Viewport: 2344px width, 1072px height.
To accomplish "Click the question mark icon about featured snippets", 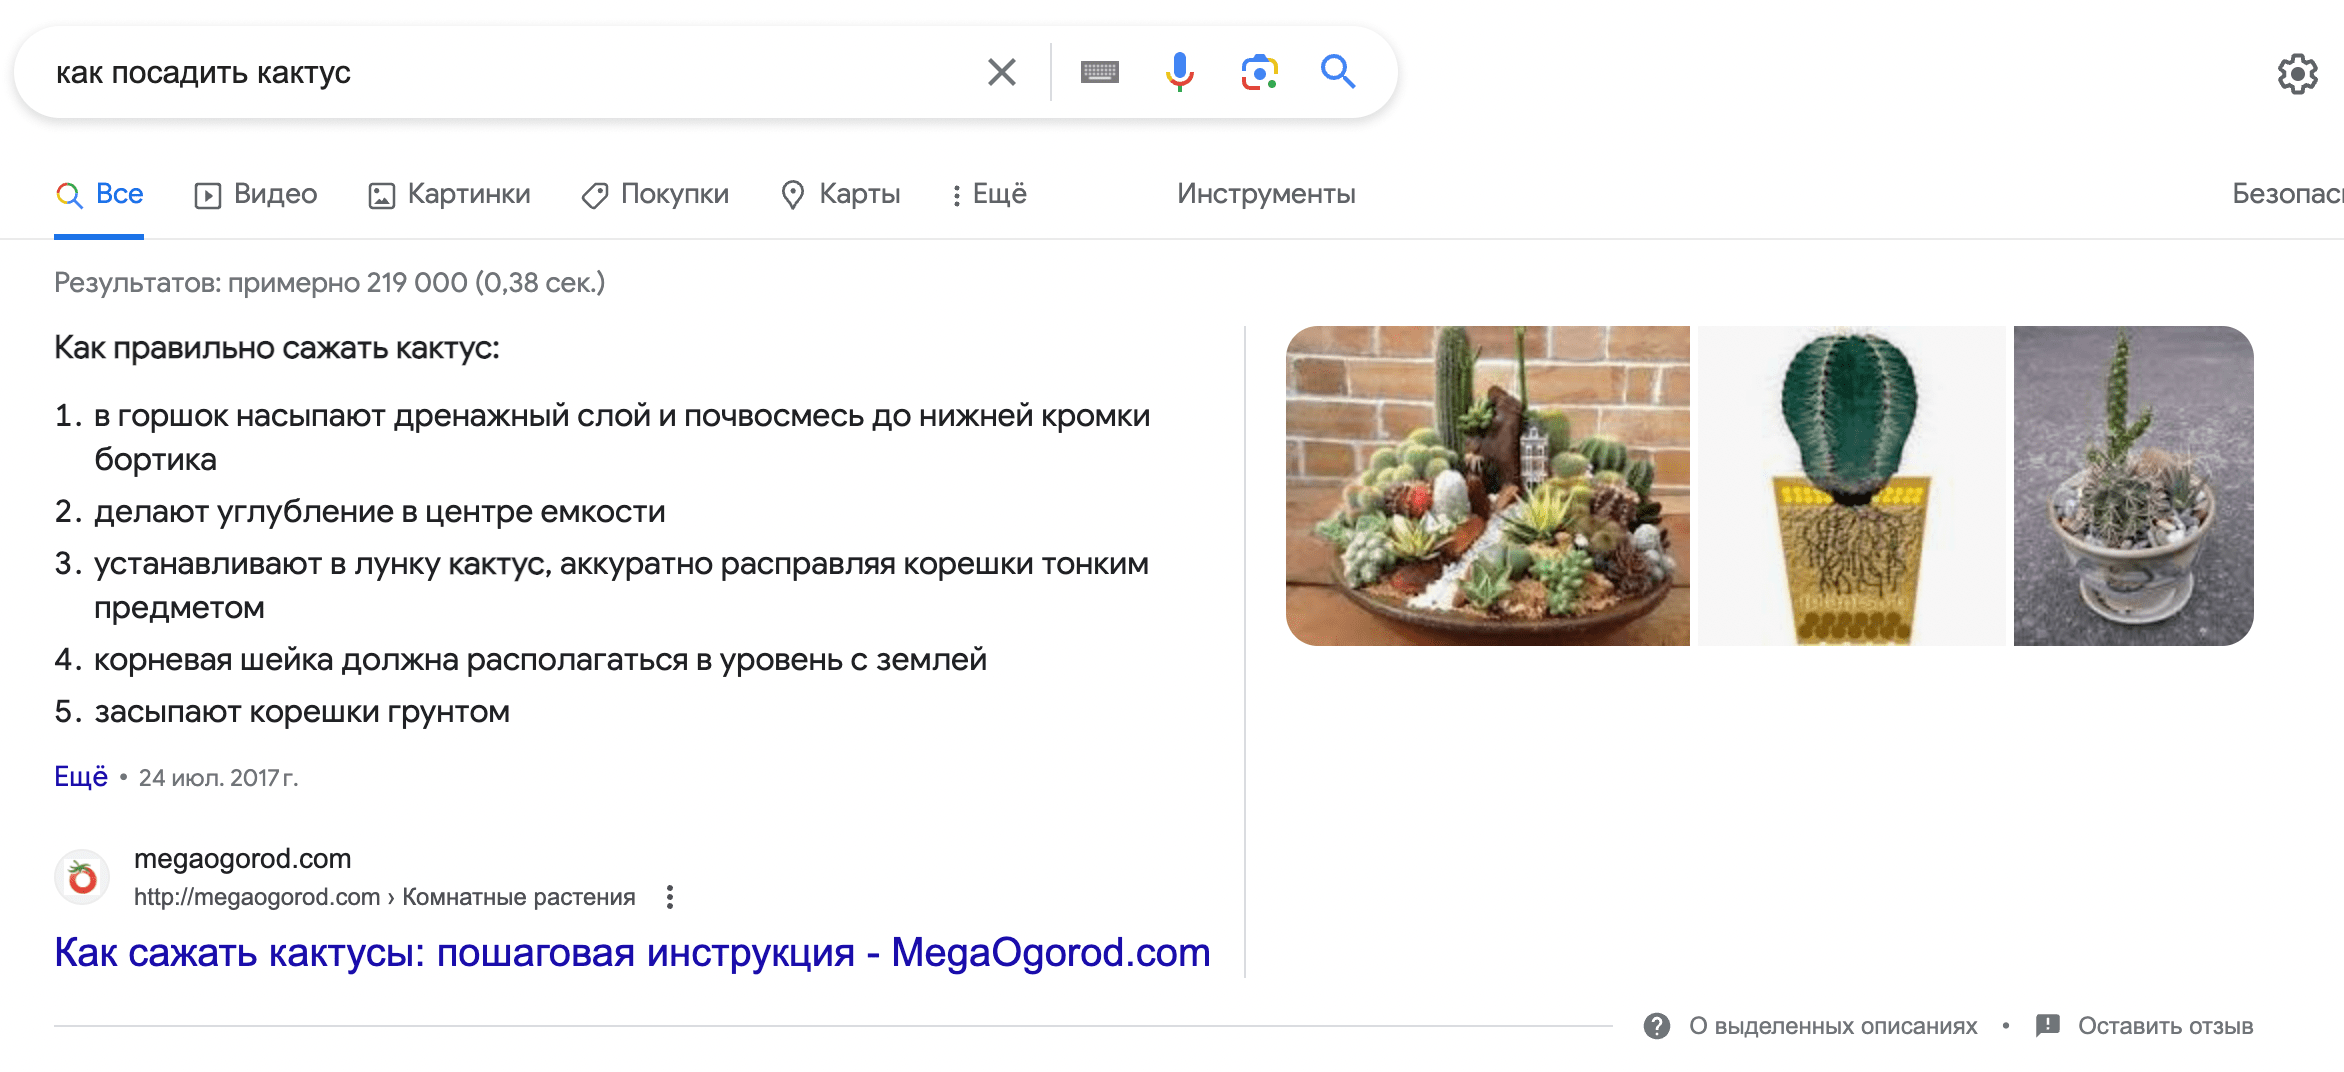I will click(1656, 1026).
